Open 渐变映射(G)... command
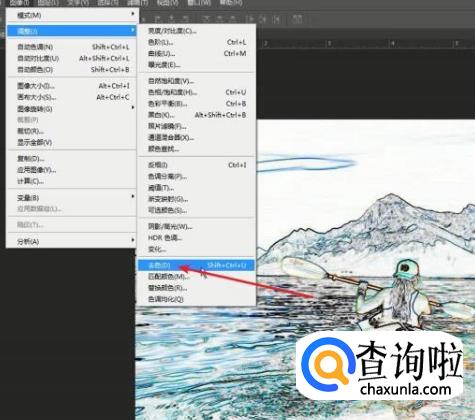Image resolution: width=475 pixels, height=420 pixels. pyautogui.click(x=197, y=199)
